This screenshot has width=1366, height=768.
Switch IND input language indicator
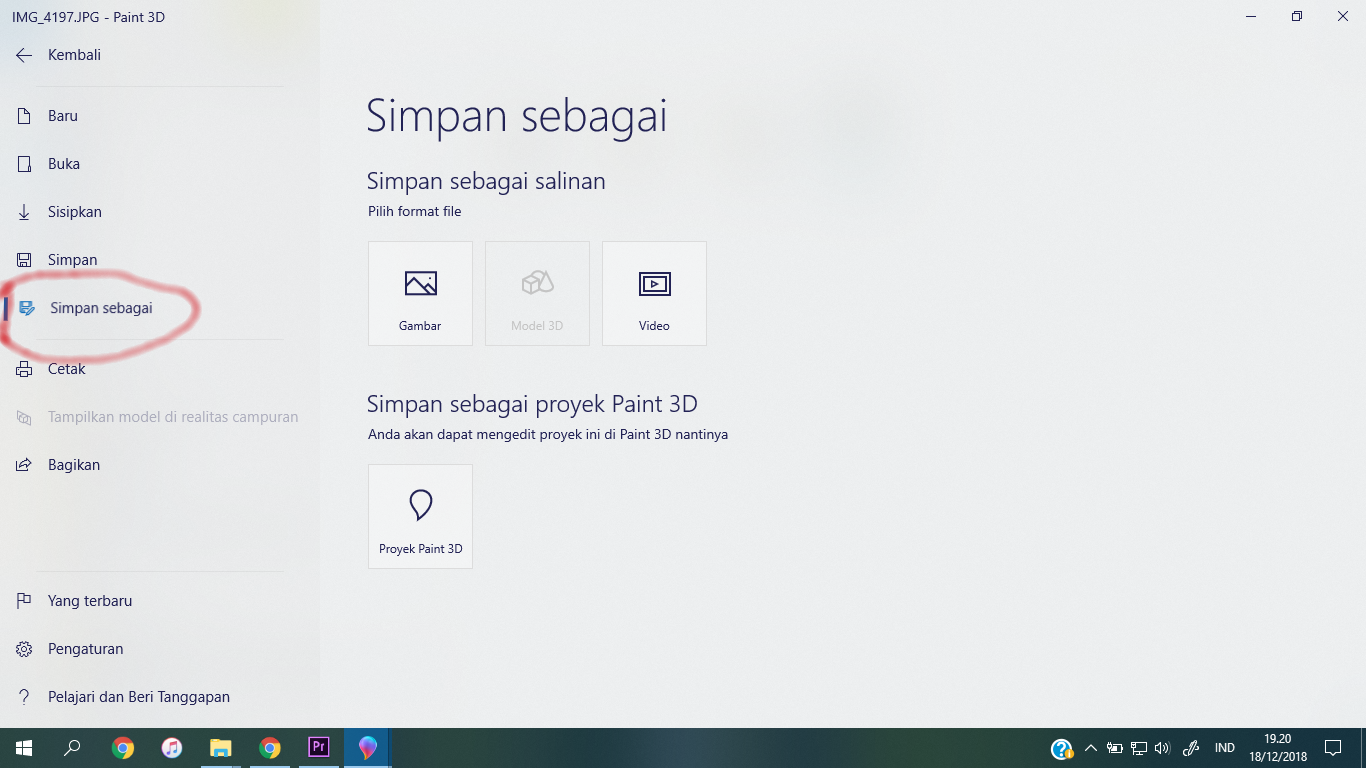(1224, 748)
